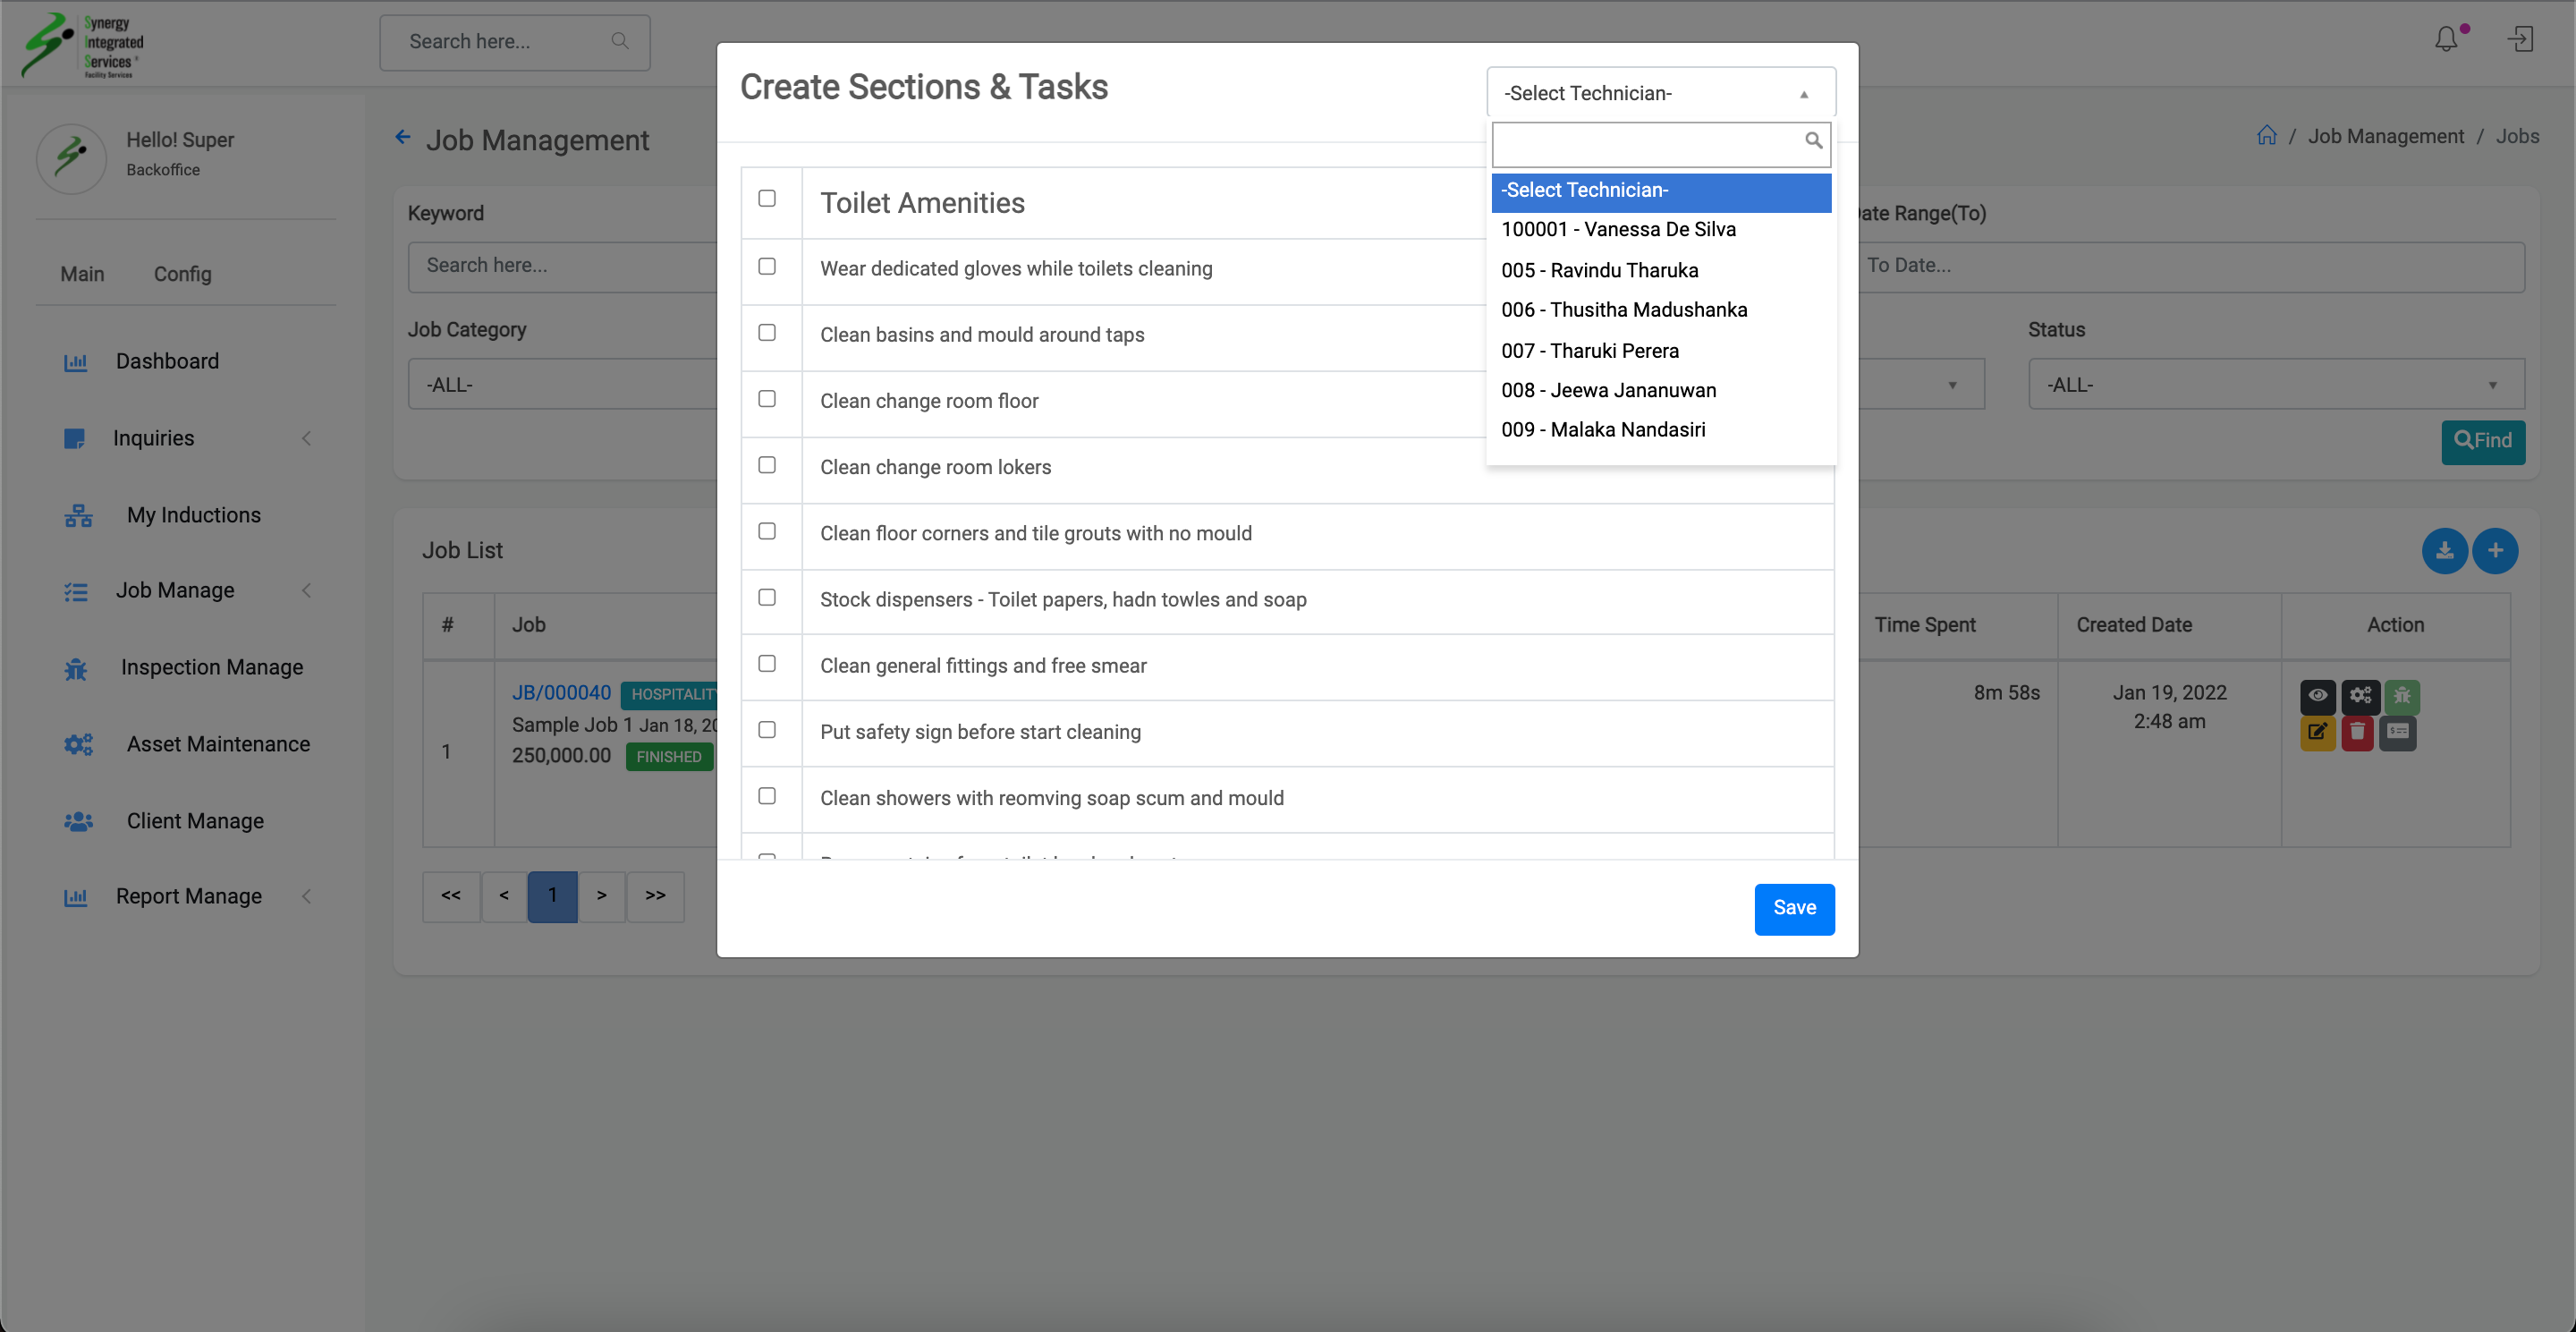Choose 100001 - Vanessa De Silva option
Image resolution: width=2576 pixels, height=1332 pixels.
[x=1617, y=230]
